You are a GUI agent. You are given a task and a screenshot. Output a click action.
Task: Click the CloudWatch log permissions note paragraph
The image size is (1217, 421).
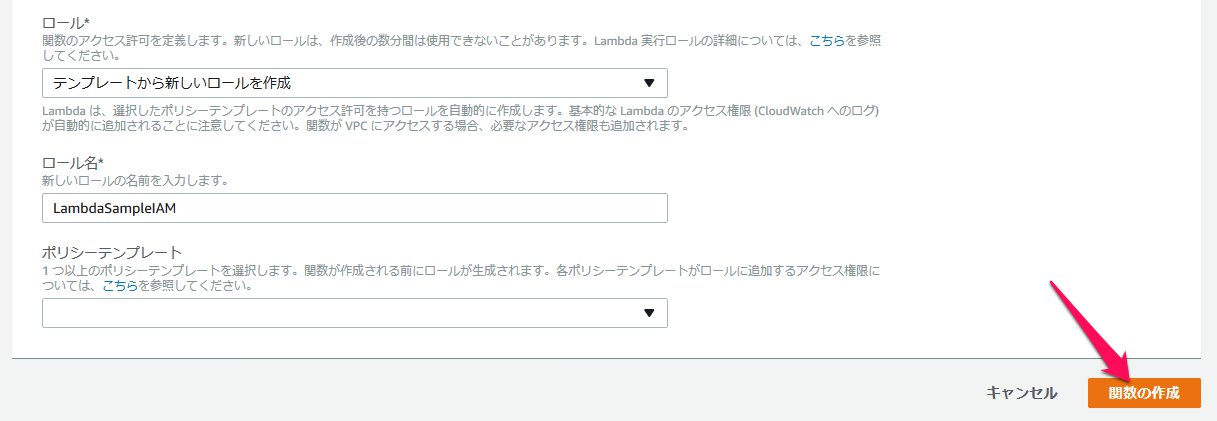[460, 110]
